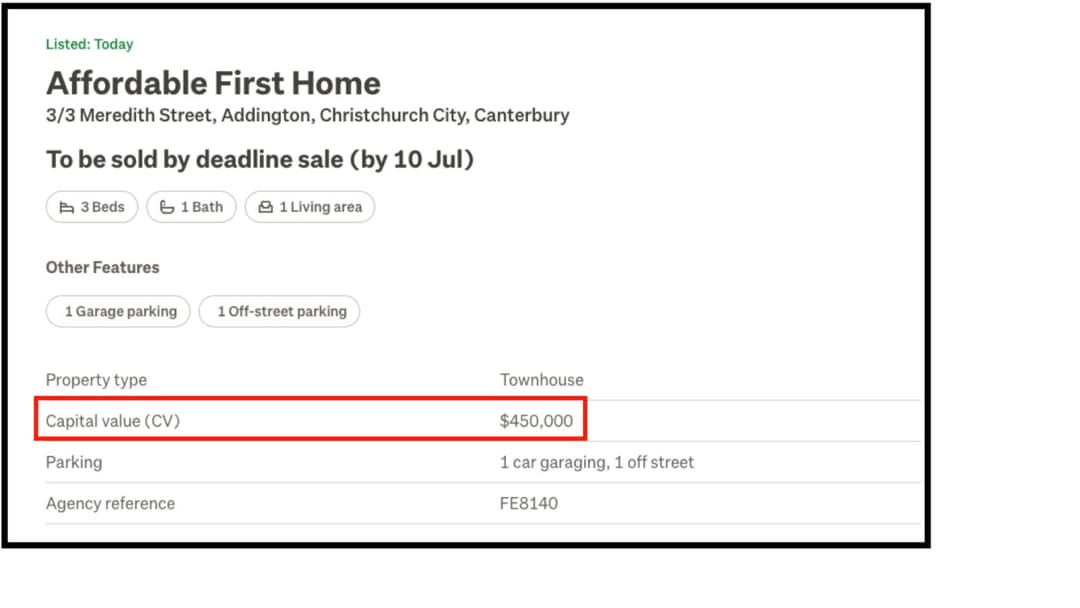The height and width of the screenshot is (608, 1080).
Task: Select the 1 Bath feature chip
Action: [x=191, y=207]
